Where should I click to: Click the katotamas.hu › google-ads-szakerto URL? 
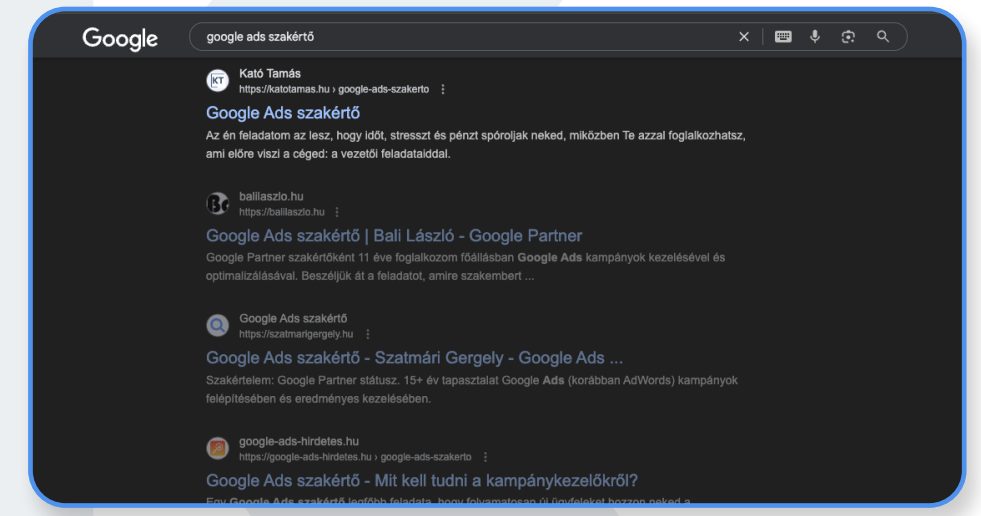(x=334, y=89)
